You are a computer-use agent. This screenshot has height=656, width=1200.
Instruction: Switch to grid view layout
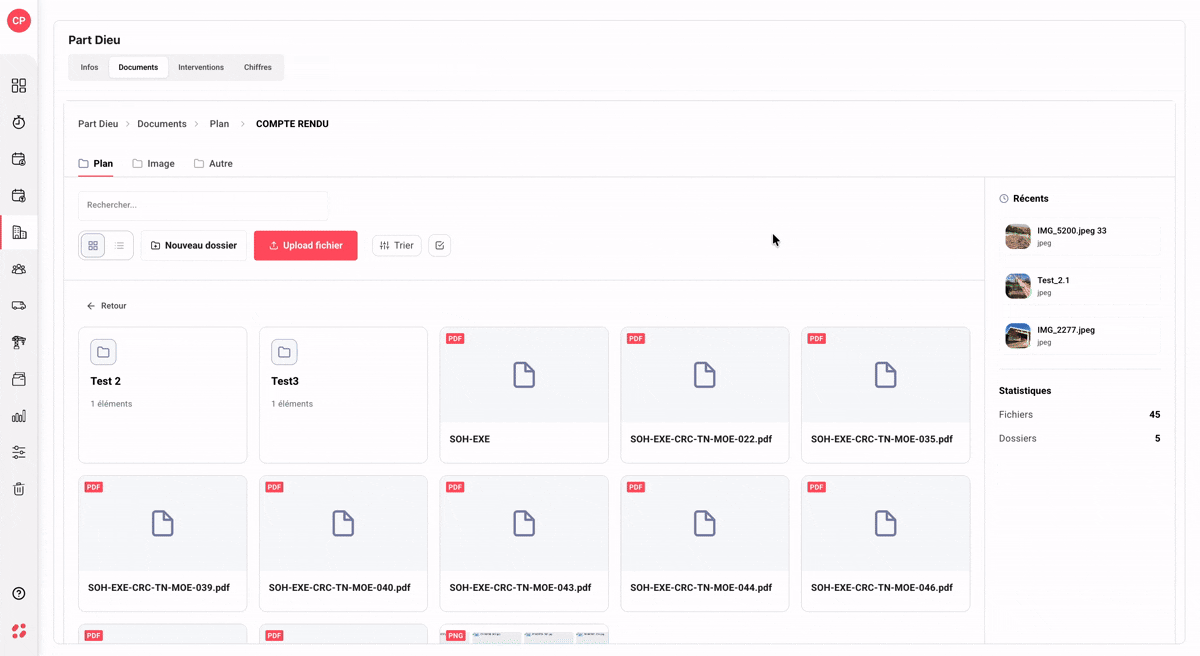click(x=93, y=245)
